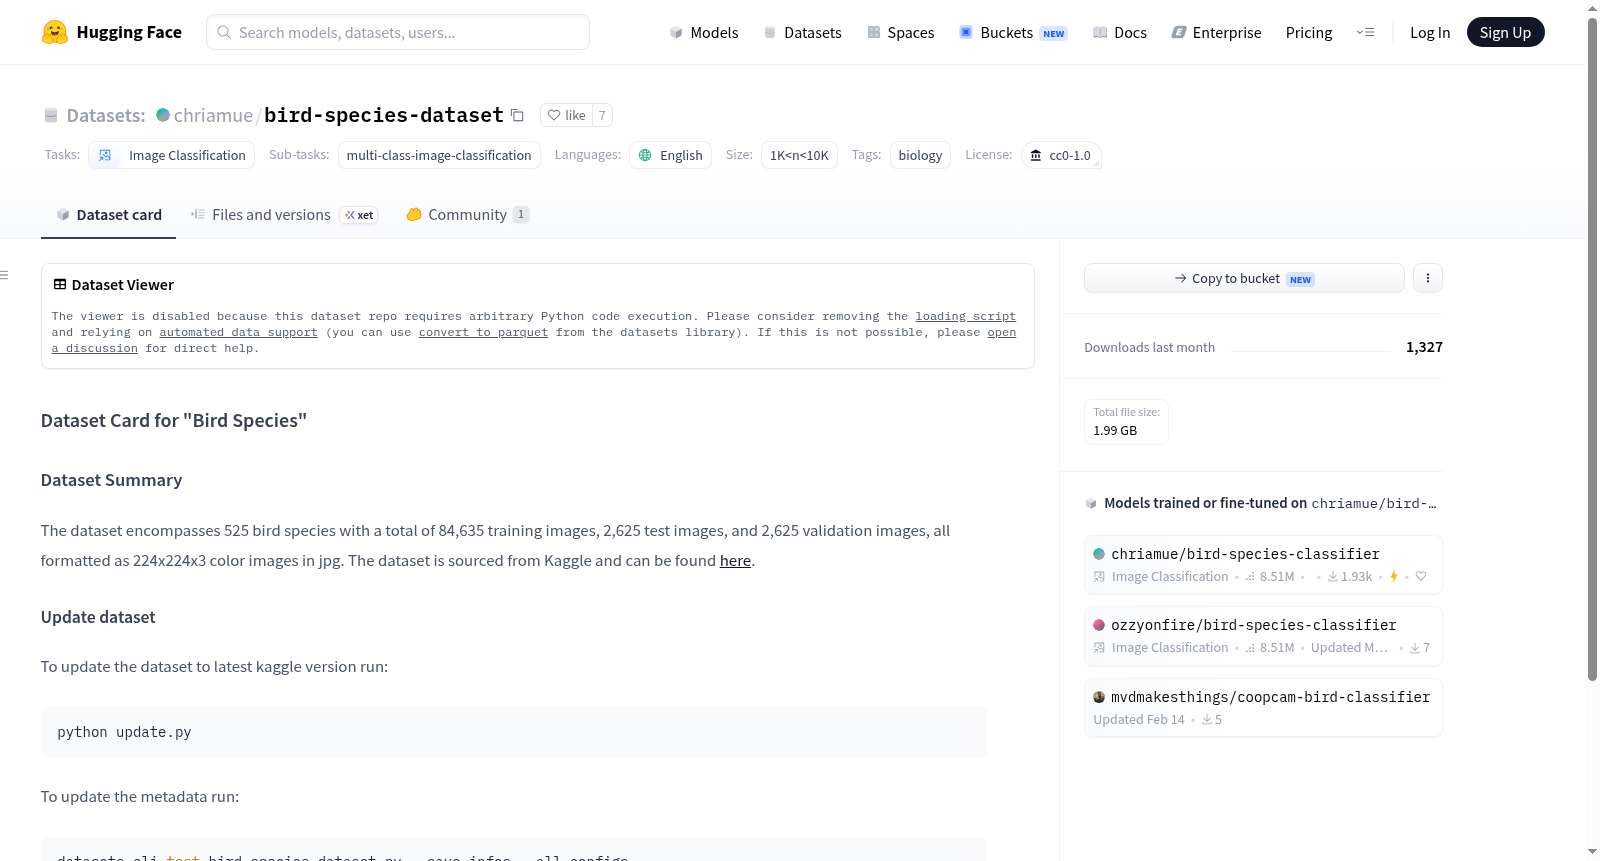Screen dimensions: 1600x861
Task: Click the chriamue avatar in the model card
Action: (x=1099, y=554)
